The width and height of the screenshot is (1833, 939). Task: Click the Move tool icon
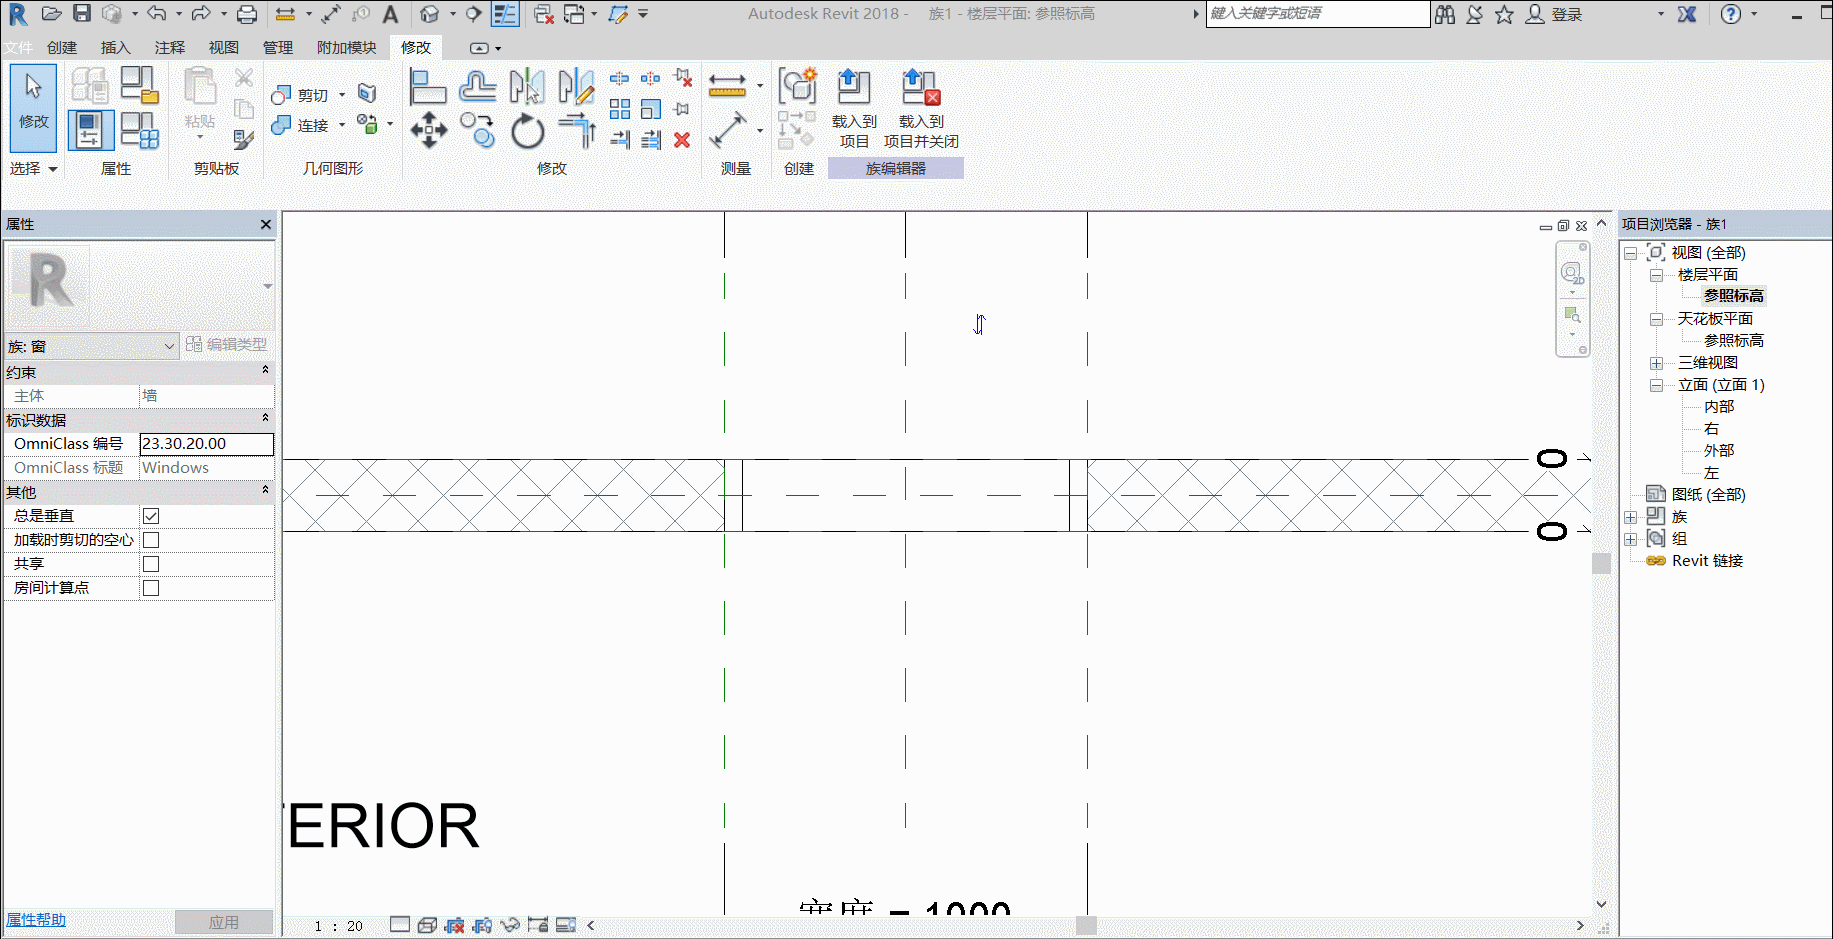point(428,130)
